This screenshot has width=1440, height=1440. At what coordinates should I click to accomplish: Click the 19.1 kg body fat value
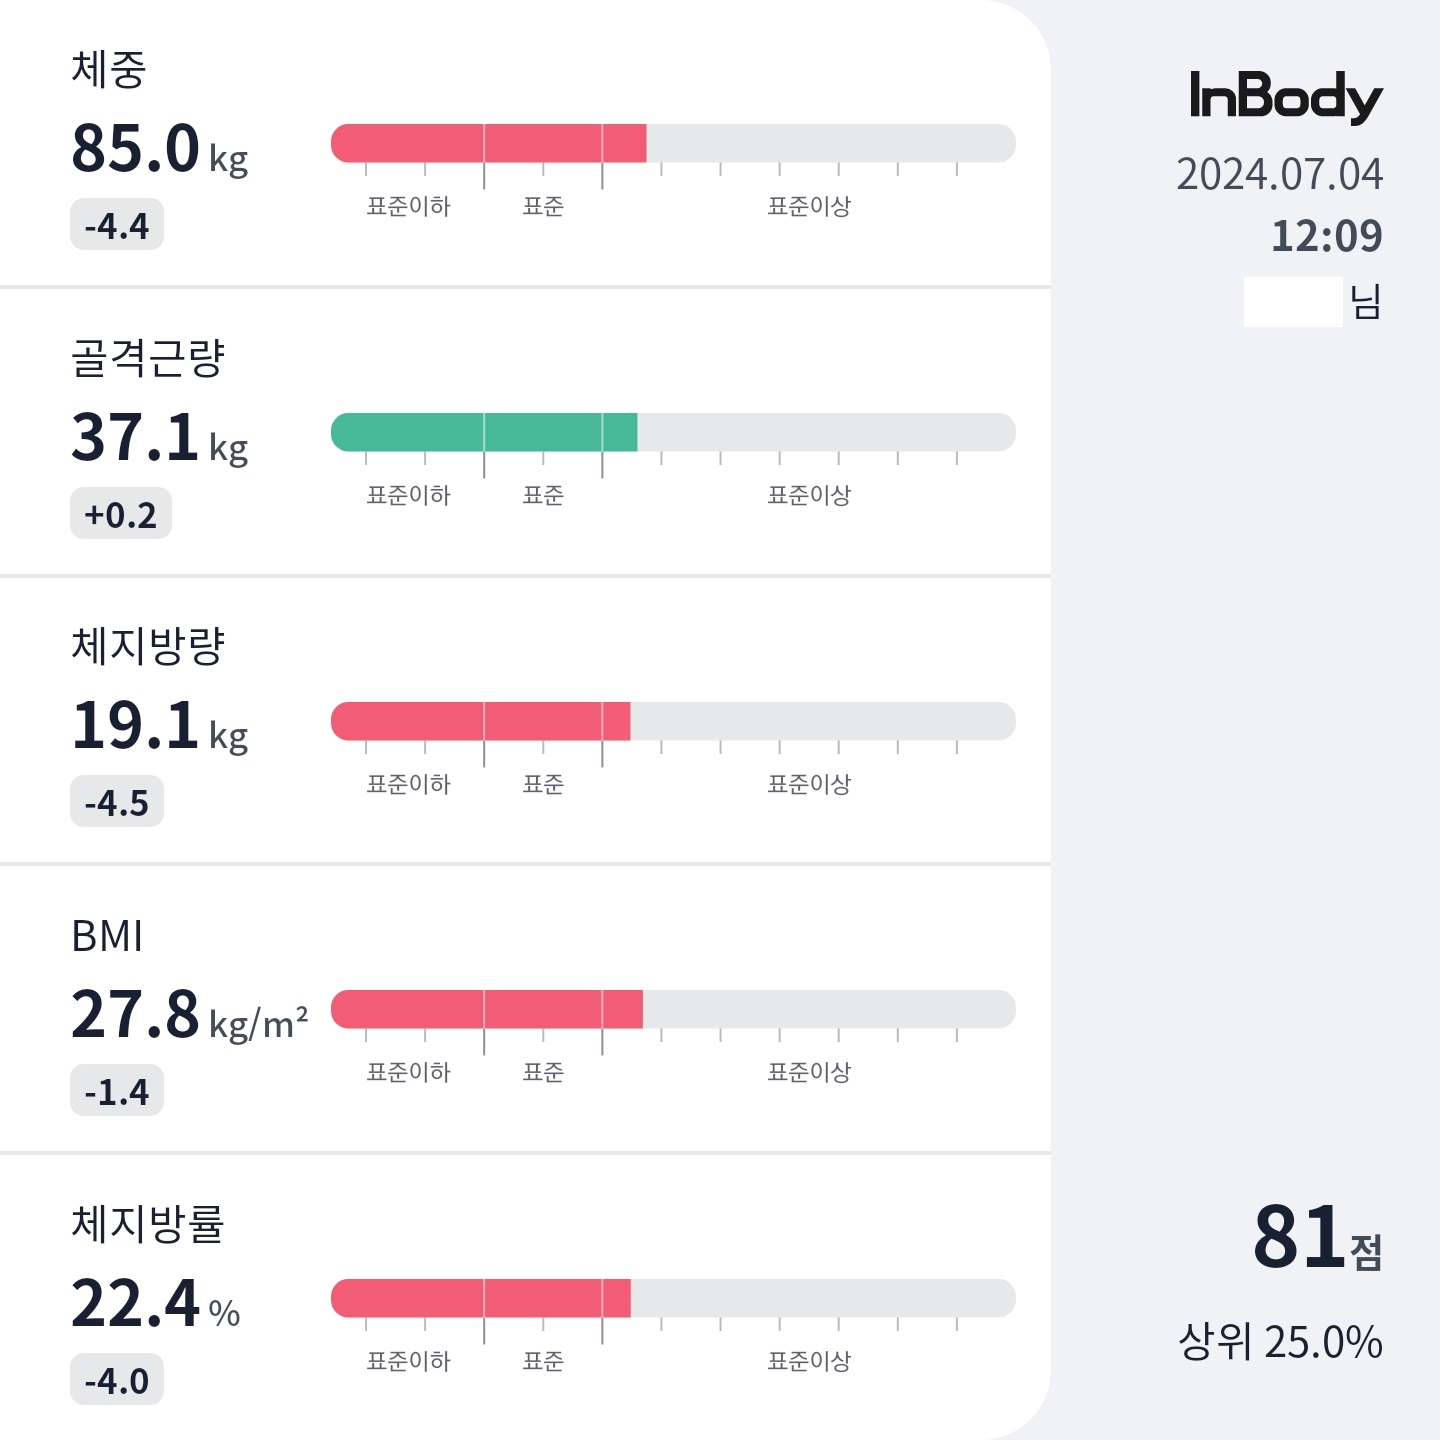point(159,726)
